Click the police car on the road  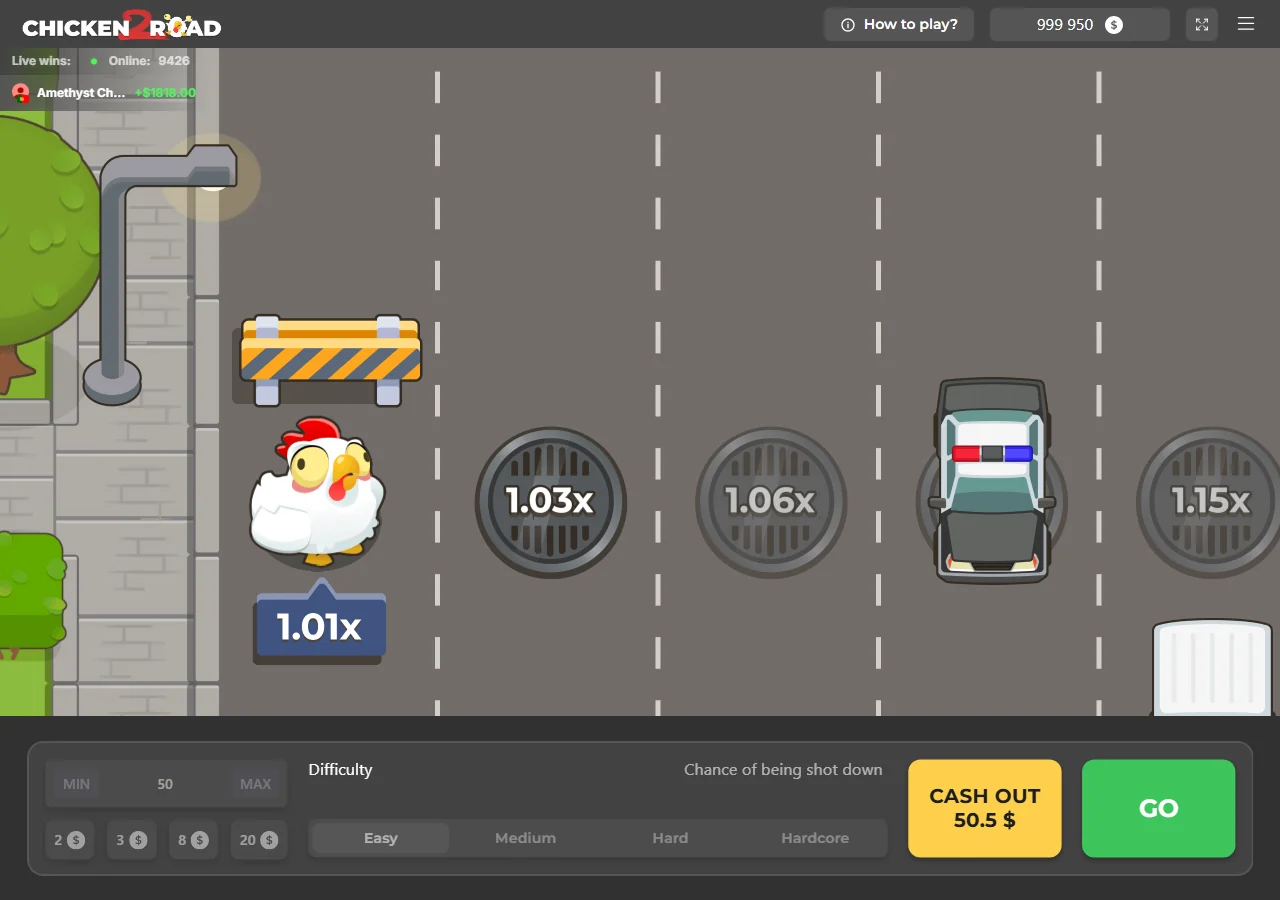[x=992, y=481]
